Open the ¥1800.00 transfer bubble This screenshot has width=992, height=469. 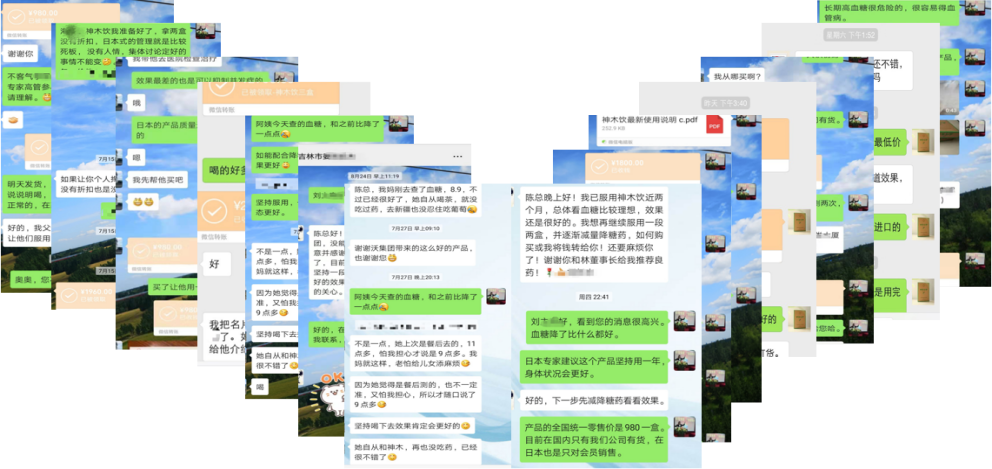coord(642,168)
